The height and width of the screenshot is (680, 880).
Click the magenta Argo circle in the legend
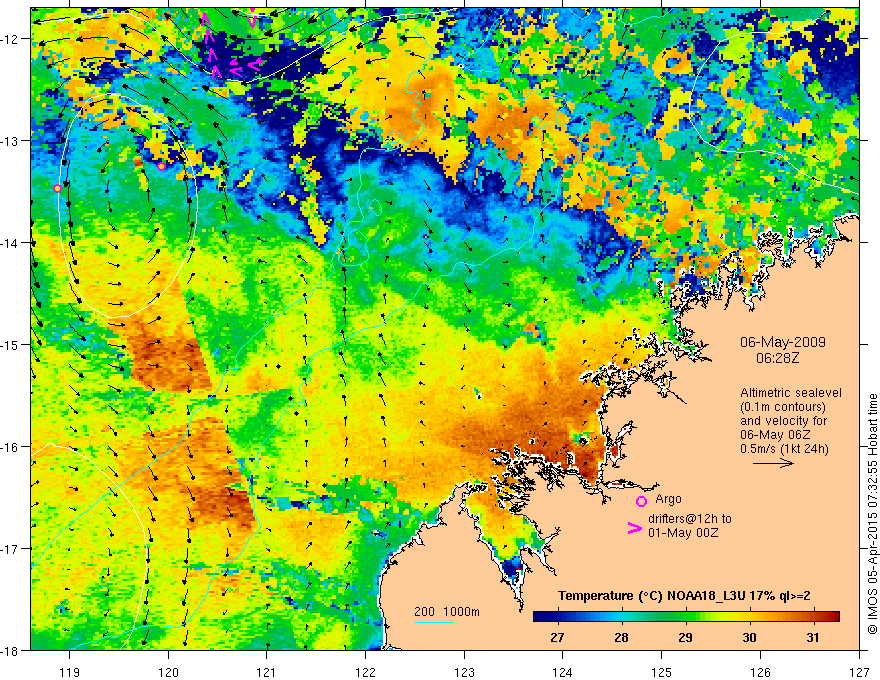(x=641, y=501)
